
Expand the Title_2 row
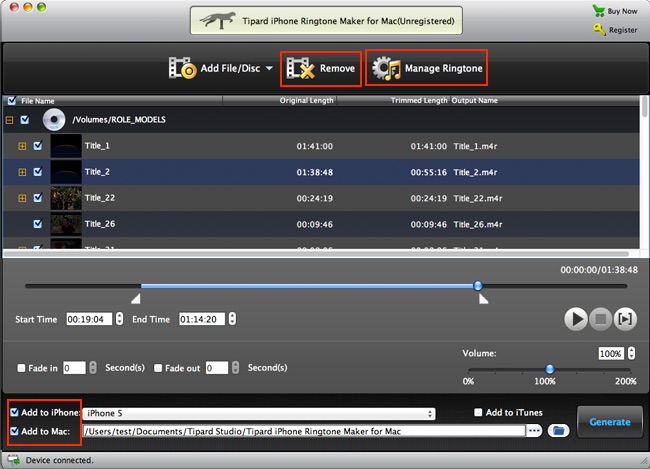(x=22, y=172)
